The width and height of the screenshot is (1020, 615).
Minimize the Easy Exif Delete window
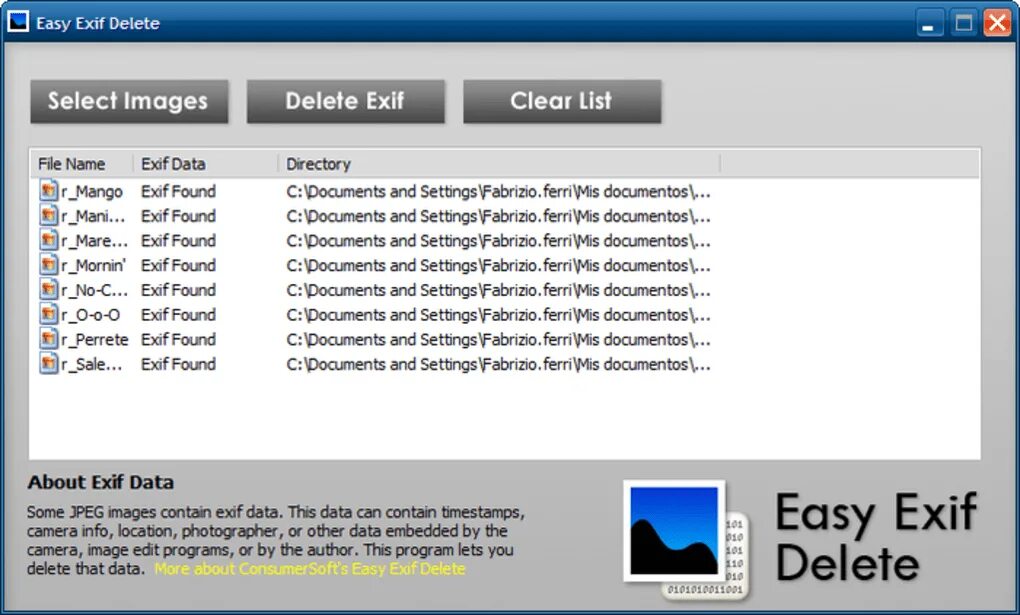(x=929, y=23)
